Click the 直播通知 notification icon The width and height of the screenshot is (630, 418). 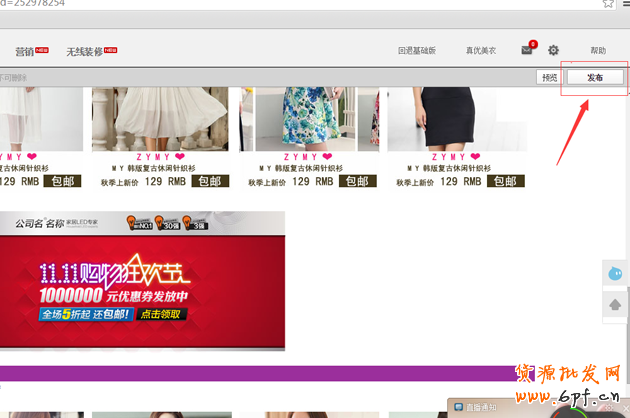click(458, 407)
